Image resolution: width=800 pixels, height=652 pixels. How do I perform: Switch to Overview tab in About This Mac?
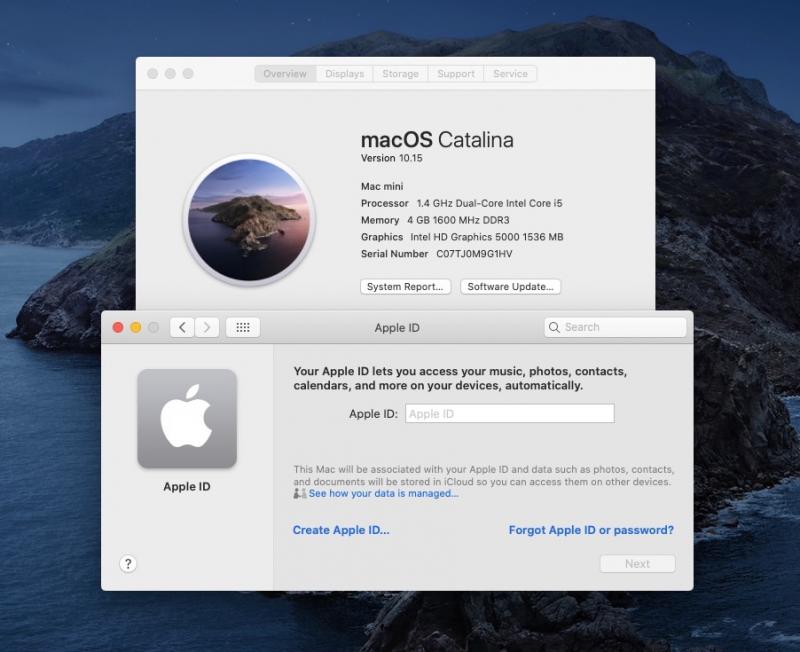click(x=285, y=74)
